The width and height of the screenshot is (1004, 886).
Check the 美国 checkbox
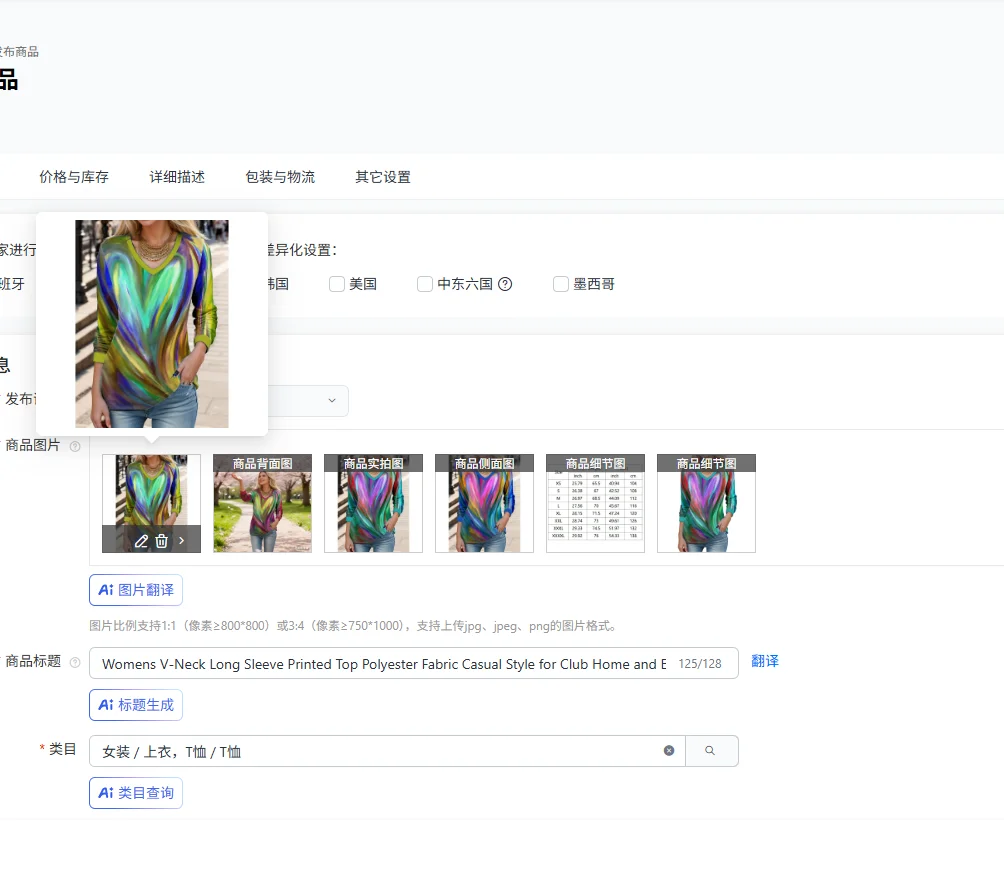click(x=337, y=284)
